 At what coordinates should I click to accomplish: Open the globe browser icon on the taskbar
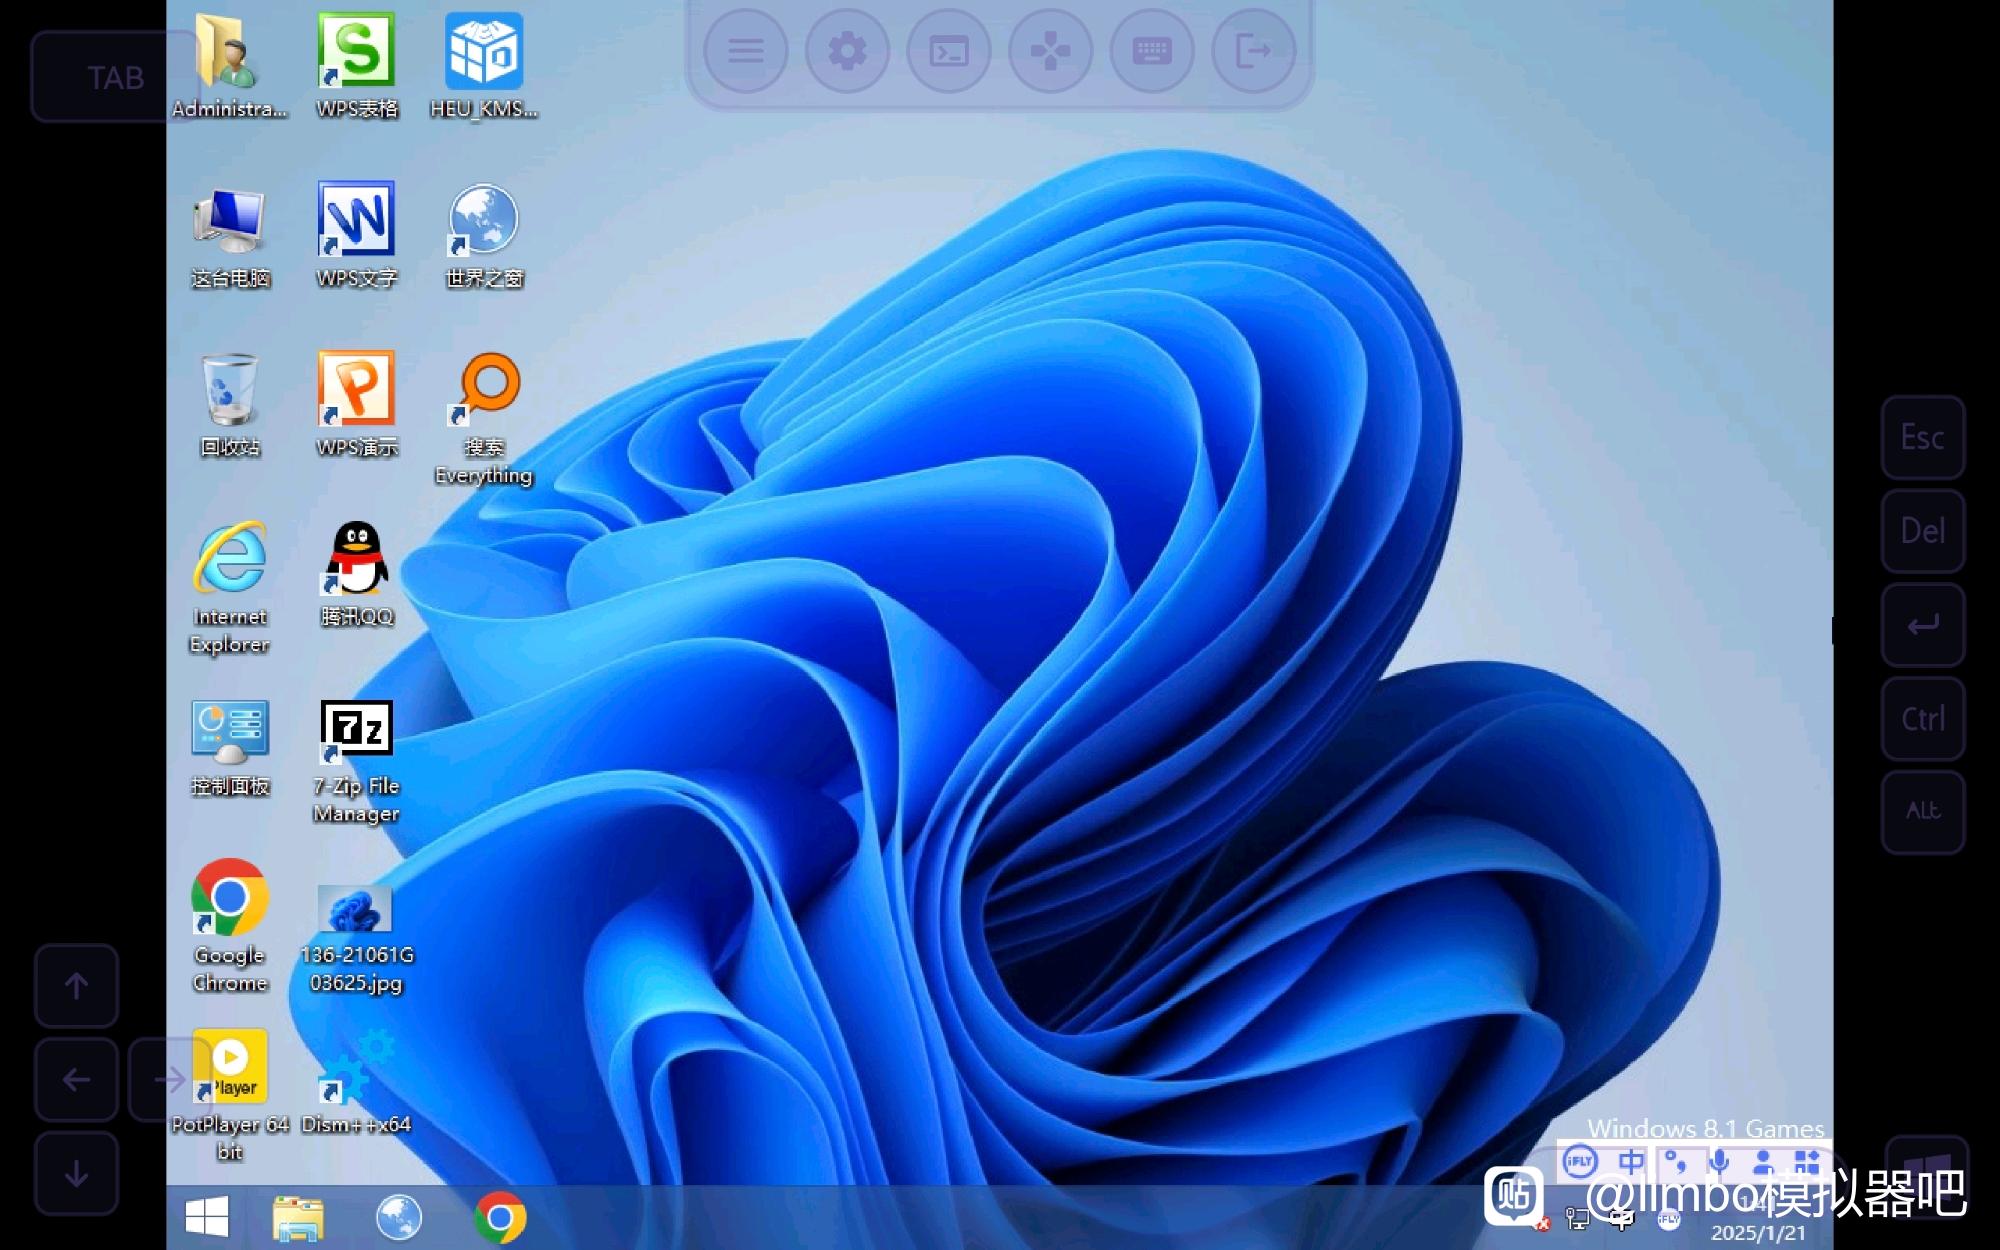399,1218
